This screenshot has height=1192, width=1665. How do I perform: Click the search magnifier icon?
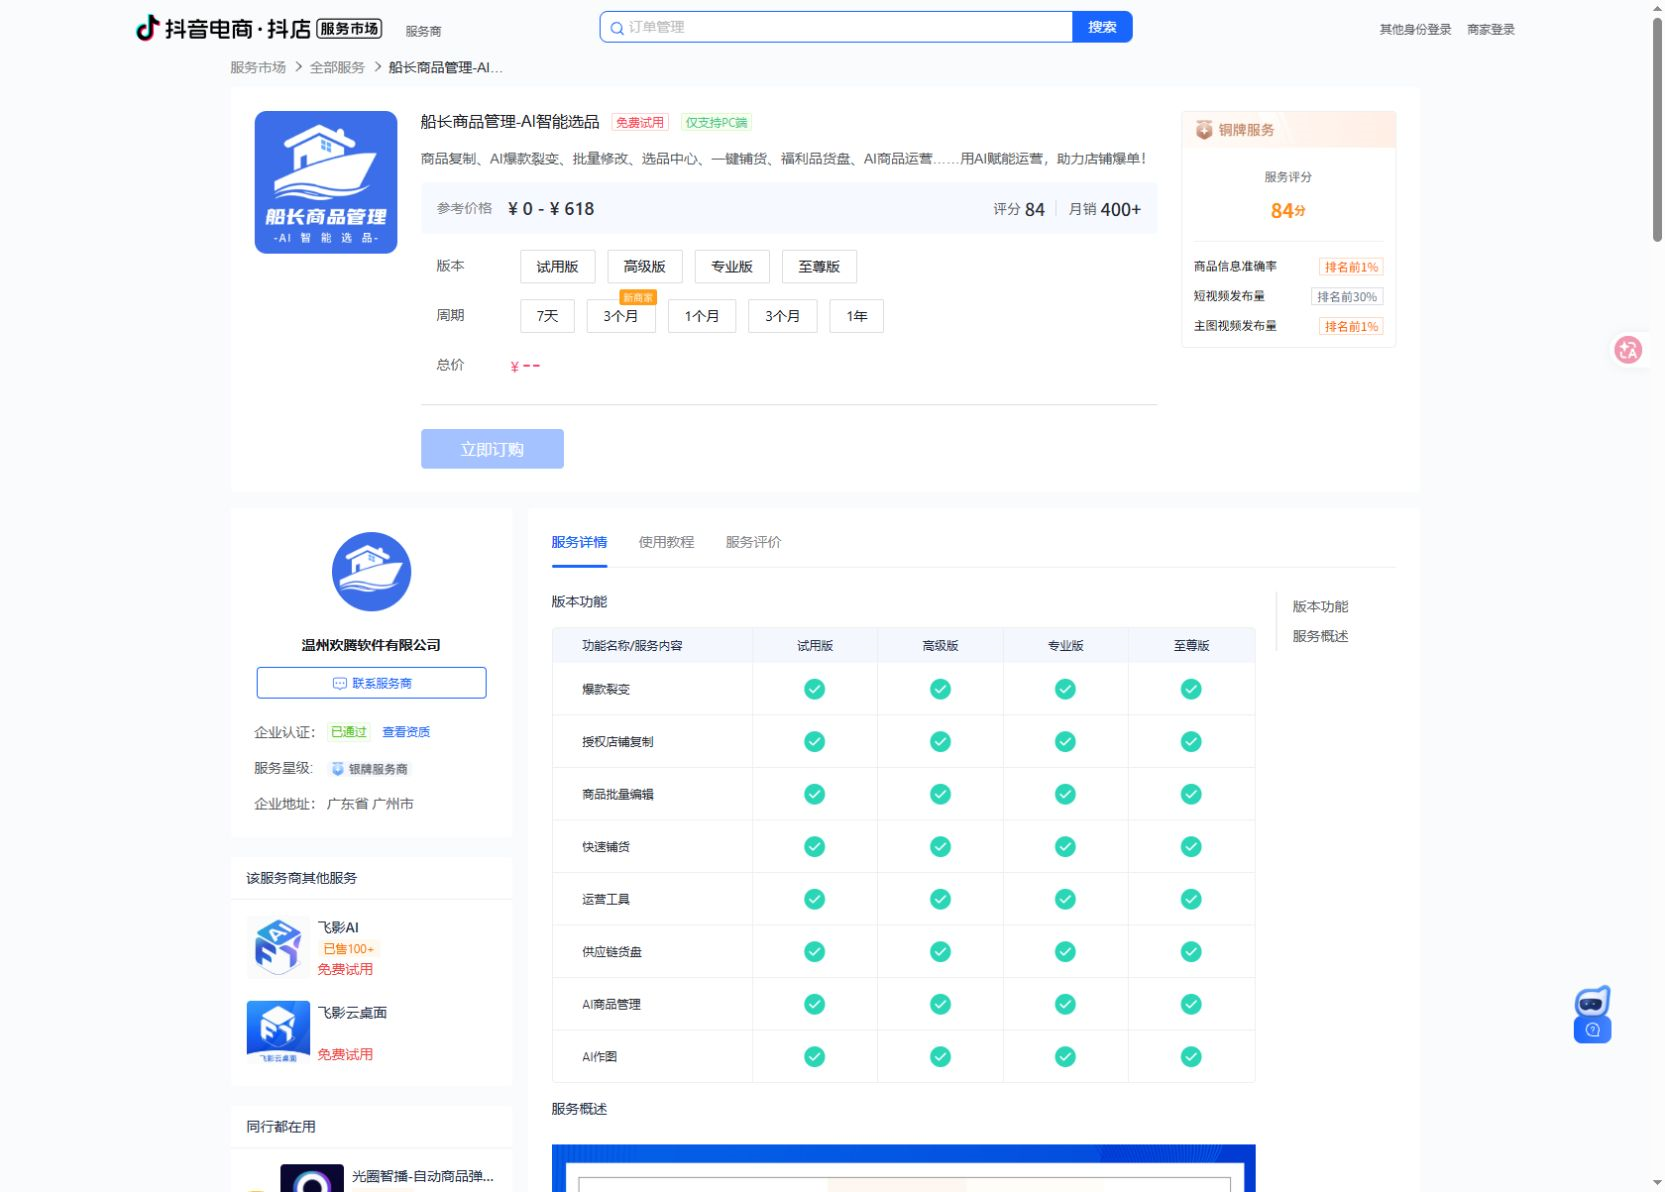pos(617,28)
